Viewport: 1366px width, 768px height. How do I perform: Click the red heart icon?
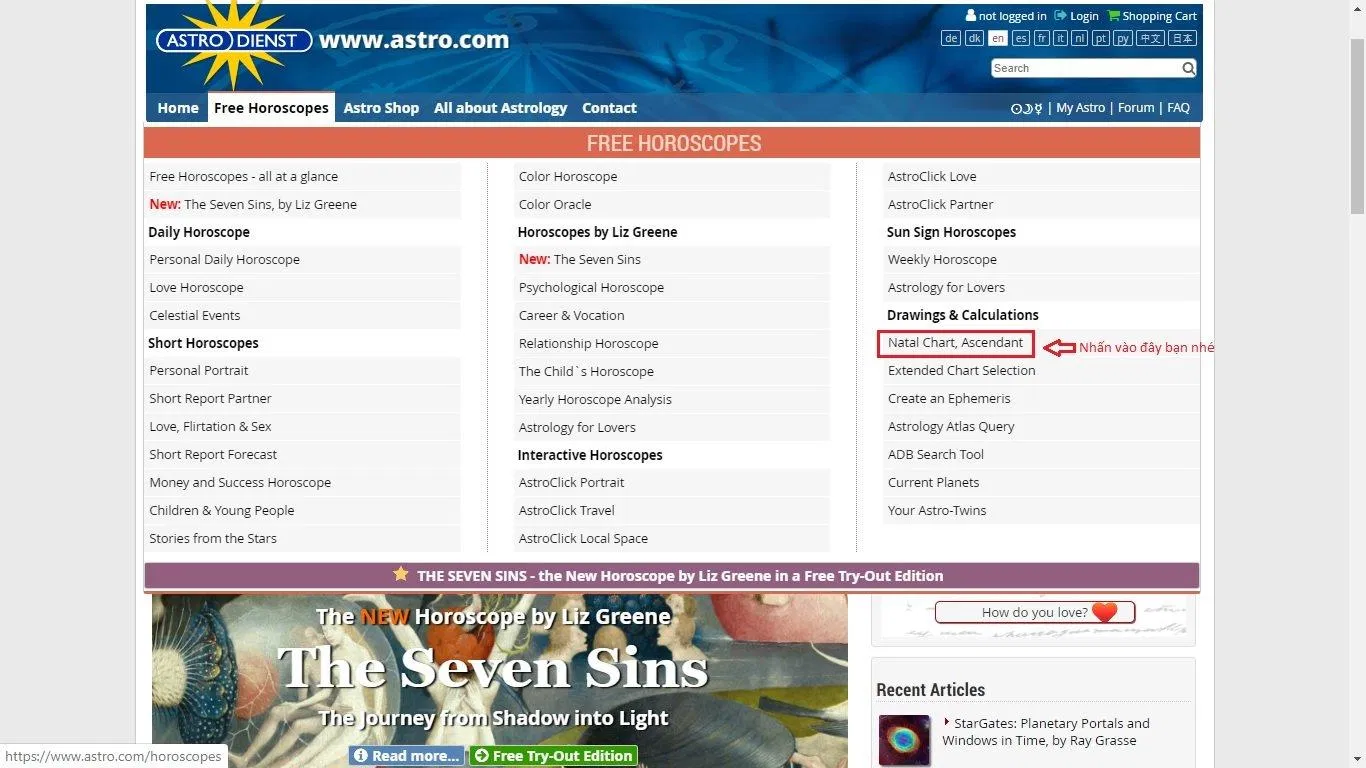tap(1104, 612)
